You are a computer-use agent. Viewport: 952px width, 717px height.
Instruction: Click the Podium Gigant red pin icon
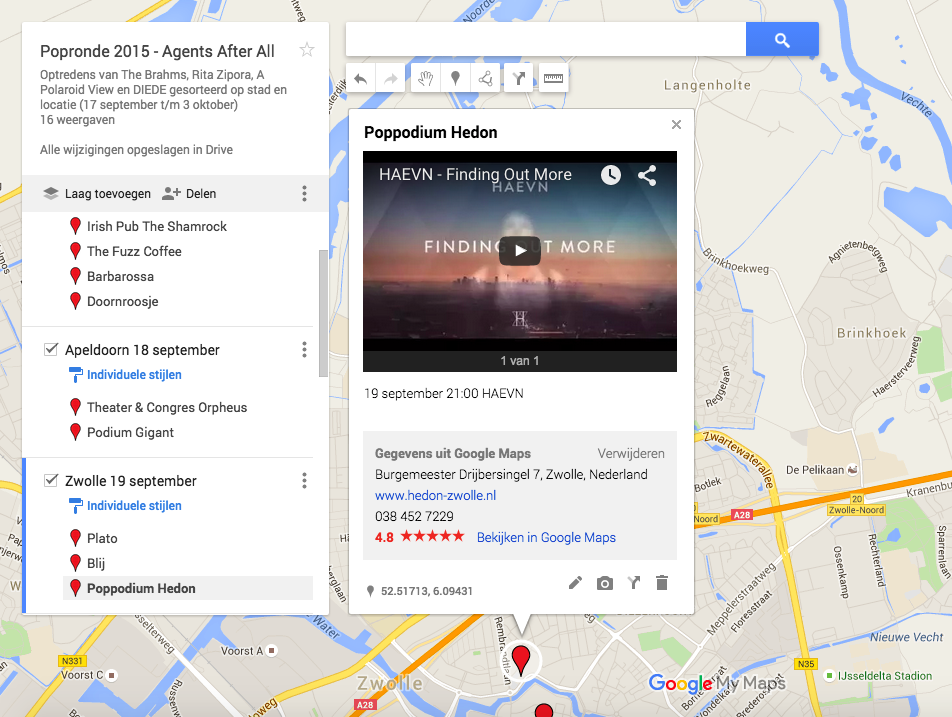pyautogui.click(x=75, y=432)
